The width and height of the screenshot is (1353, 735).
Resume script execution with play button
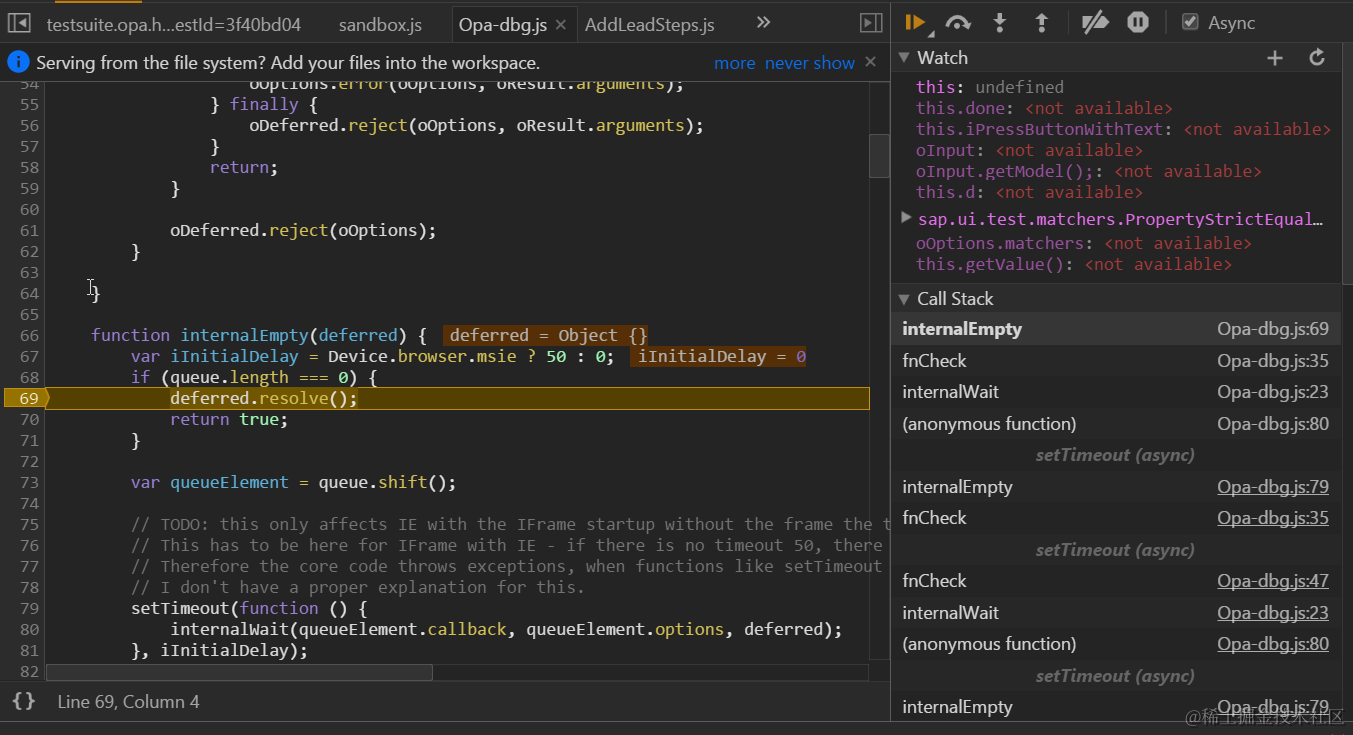pyautogui.click(x=913, y=23)
